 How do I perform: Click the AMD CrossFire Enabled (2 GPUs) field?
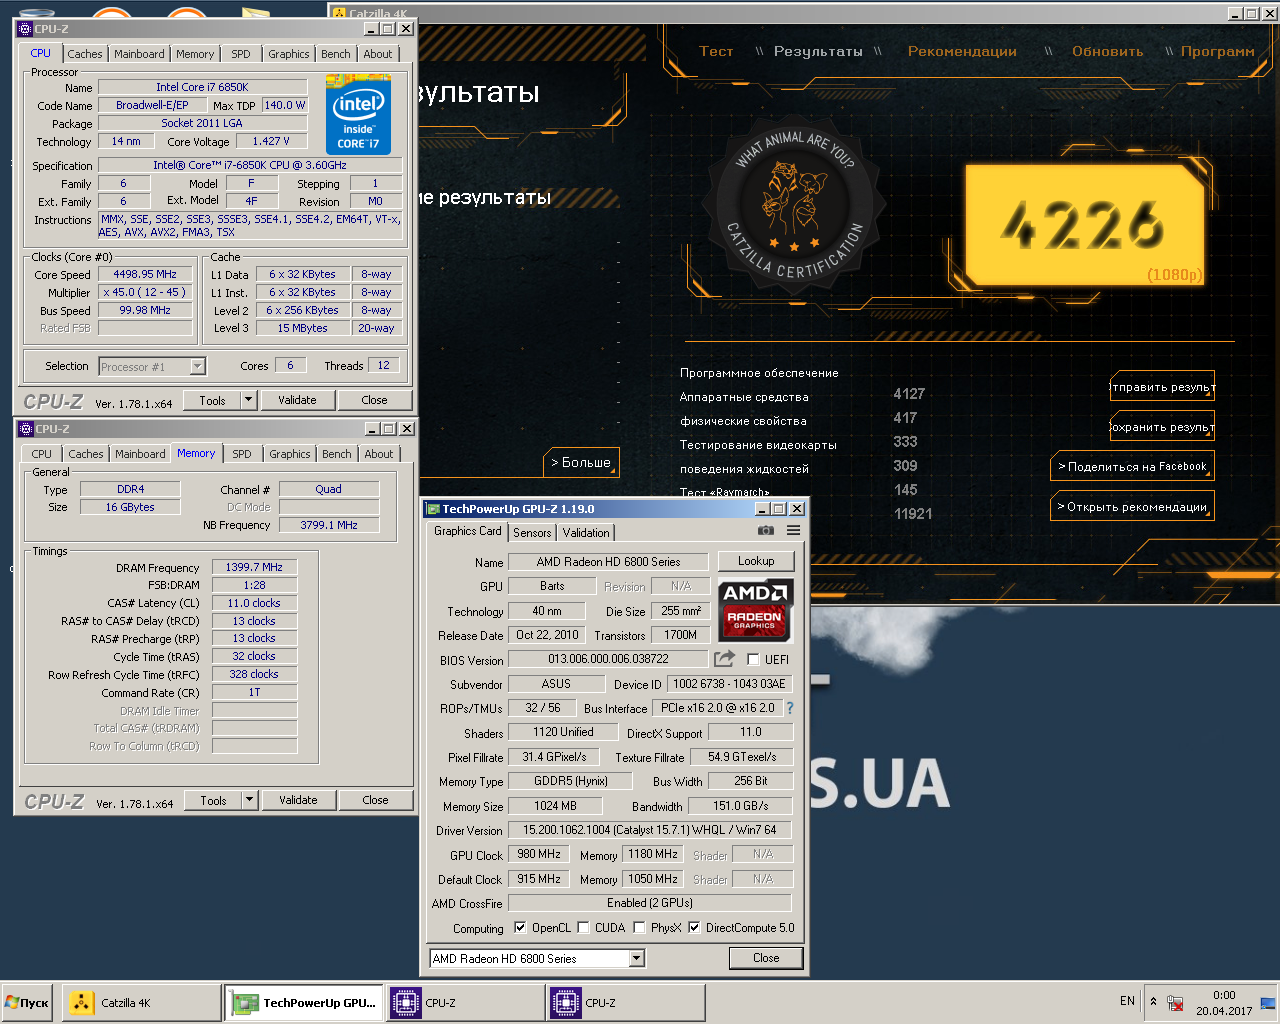click(649, 903)
